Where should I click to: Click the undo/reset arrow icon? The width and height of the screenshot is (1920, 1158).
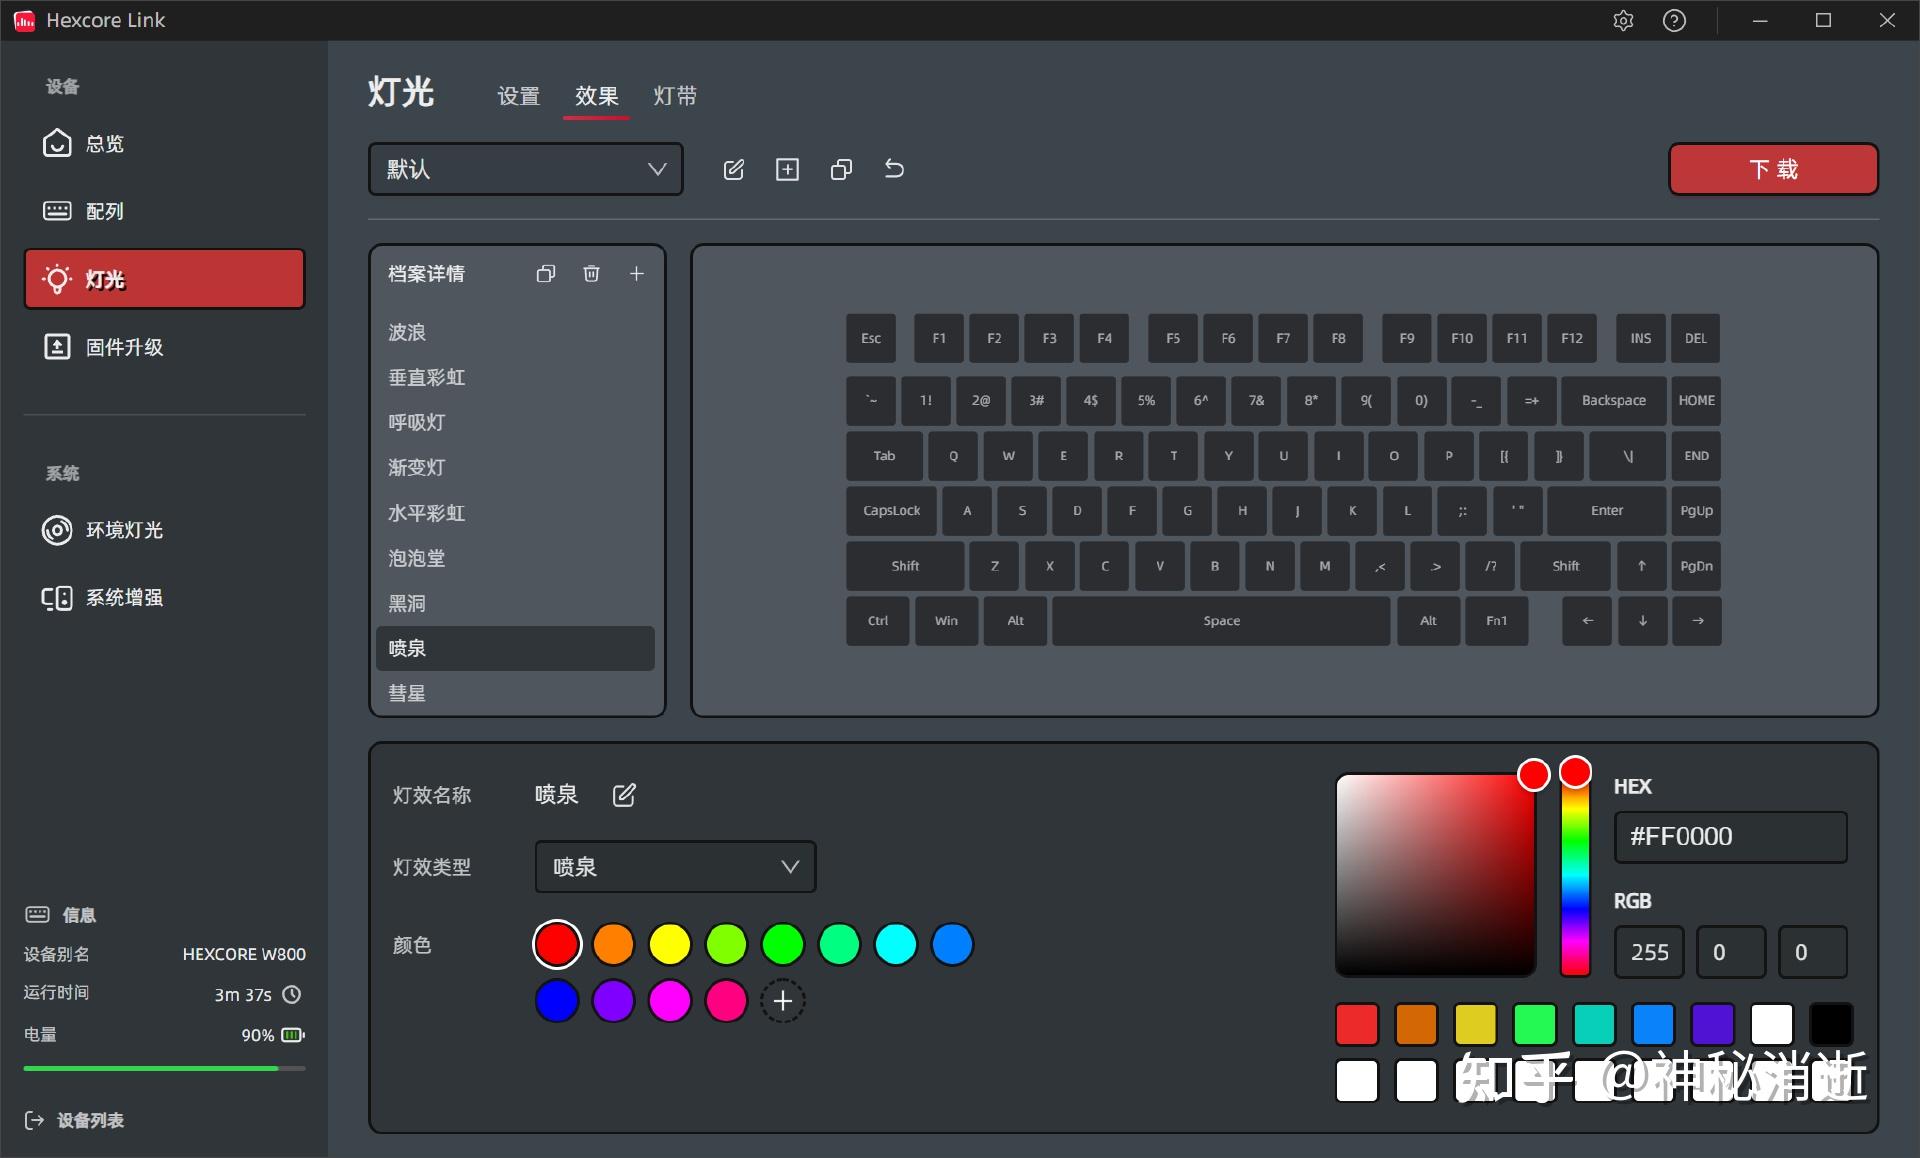point(893,169)
